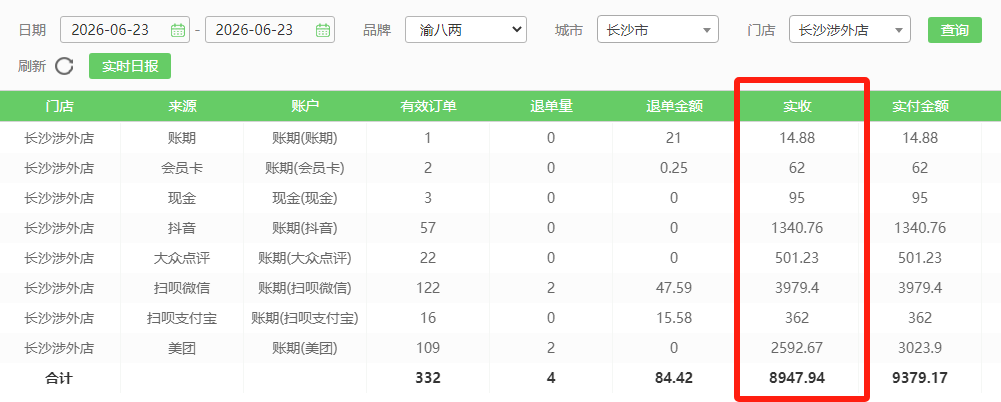The width and height of the screenshot is (1001, 402).
Task: Expand the 城市 dropdown showing 长沙市
Action: click(658, 30)
